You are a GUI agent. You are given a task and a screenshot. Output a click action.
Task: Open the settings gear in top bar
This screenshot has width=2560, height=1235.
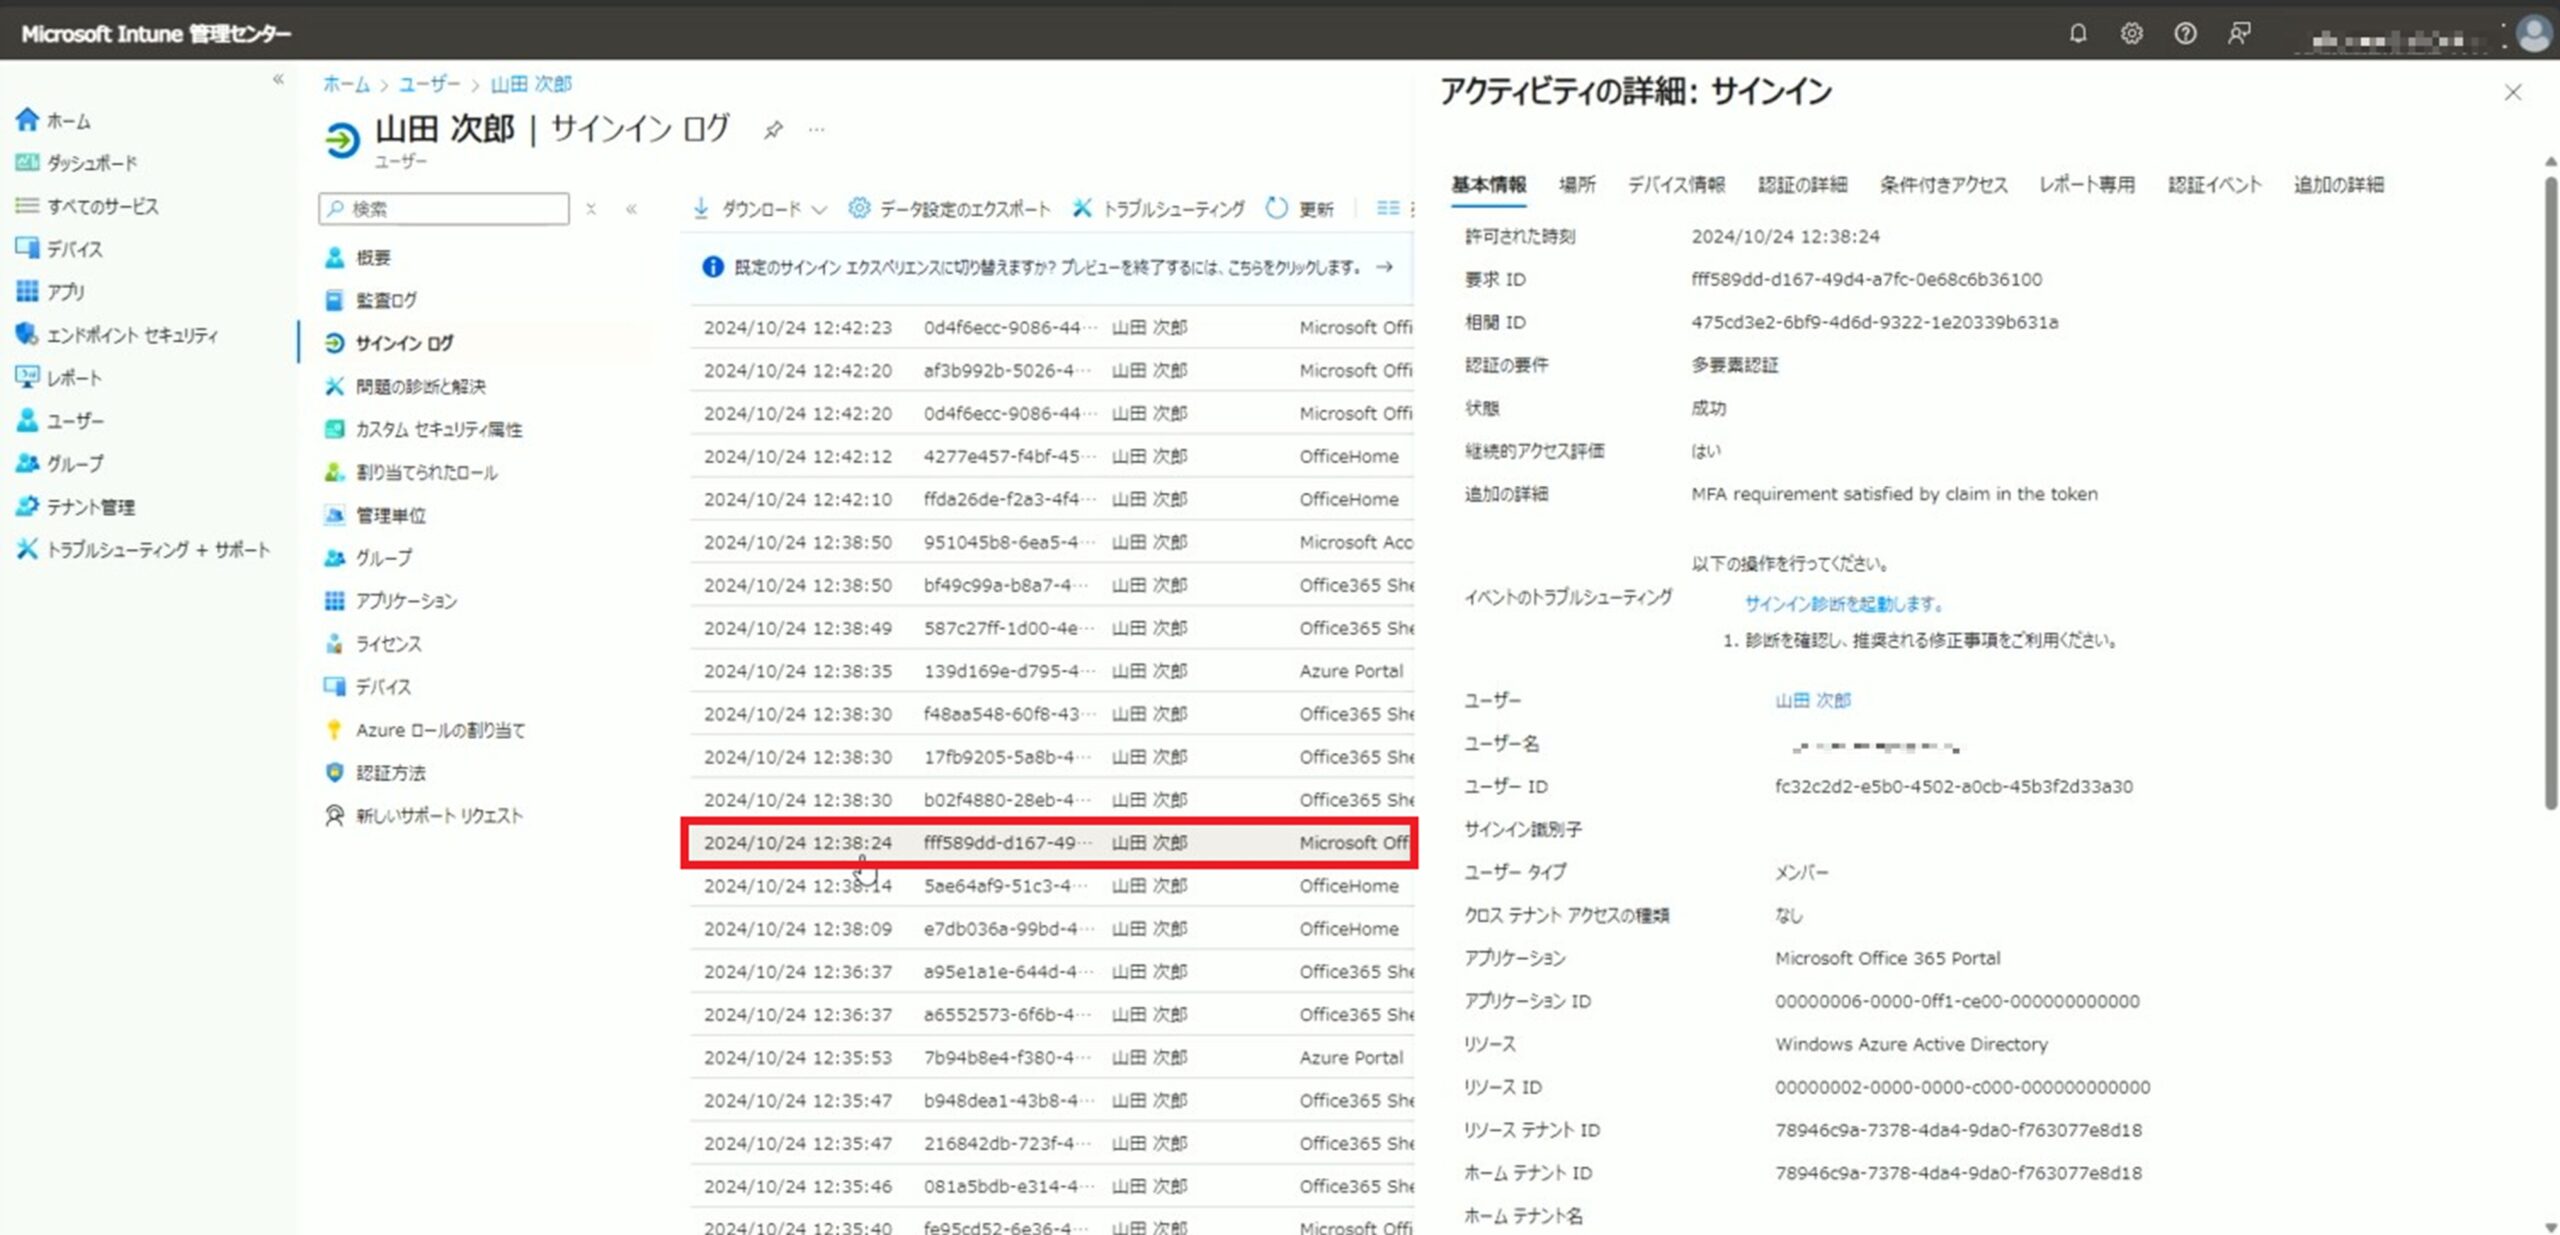tap(2131, 33)
